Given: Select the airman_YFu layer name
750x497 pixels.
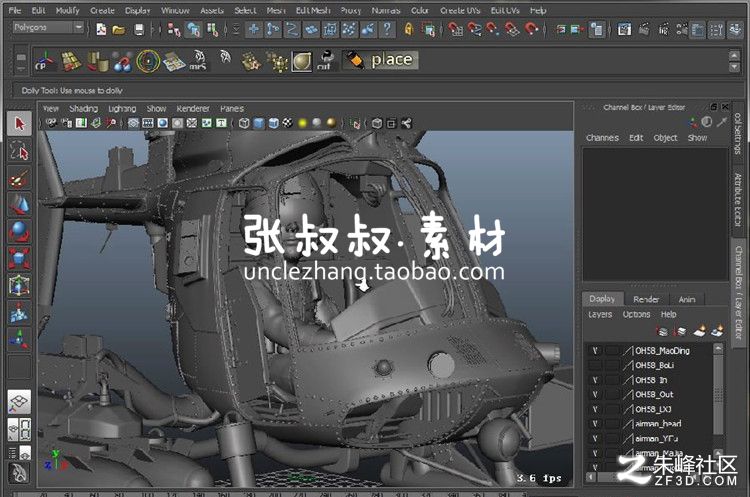Looking at the screenshot, I should (x=656, y=439).
